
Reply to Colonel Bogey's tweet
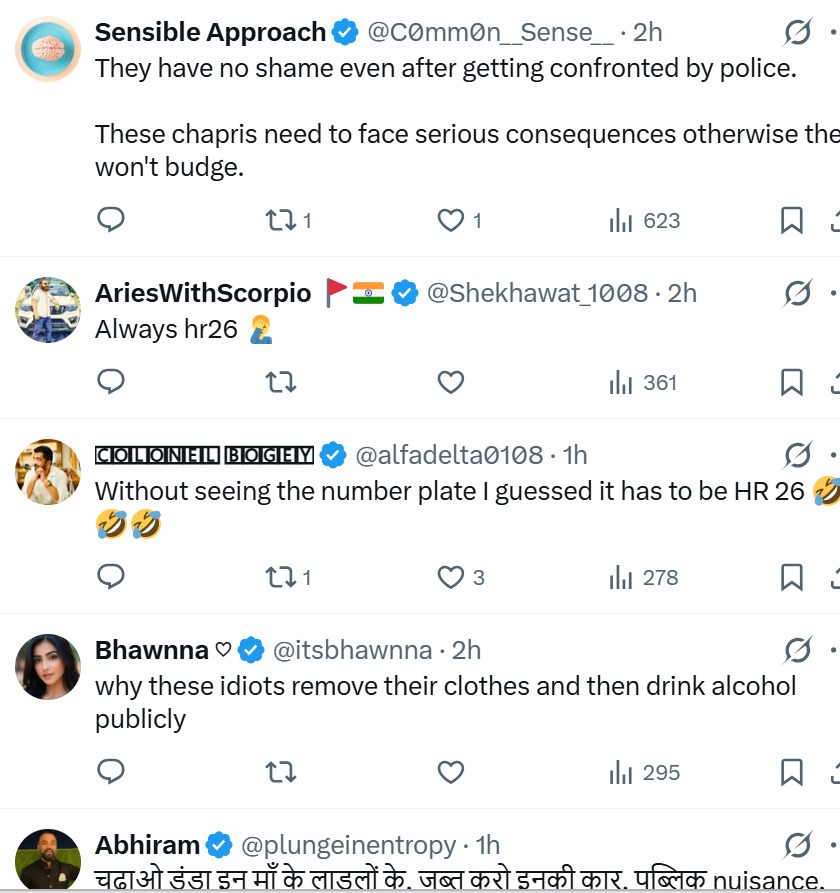pyautogui.click(x=111, y=577)
